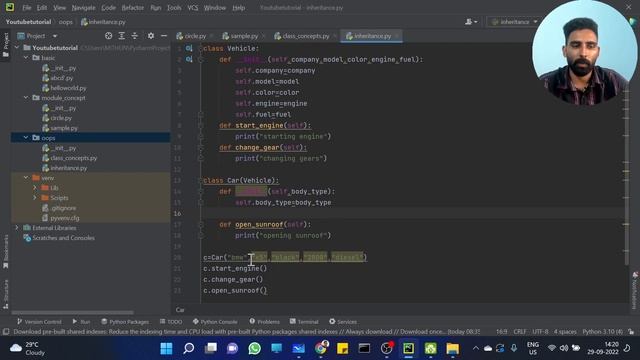Collapse the basic folder
Image resolution: width=640 pixels, height=360 pixels.
pos(26,58)
